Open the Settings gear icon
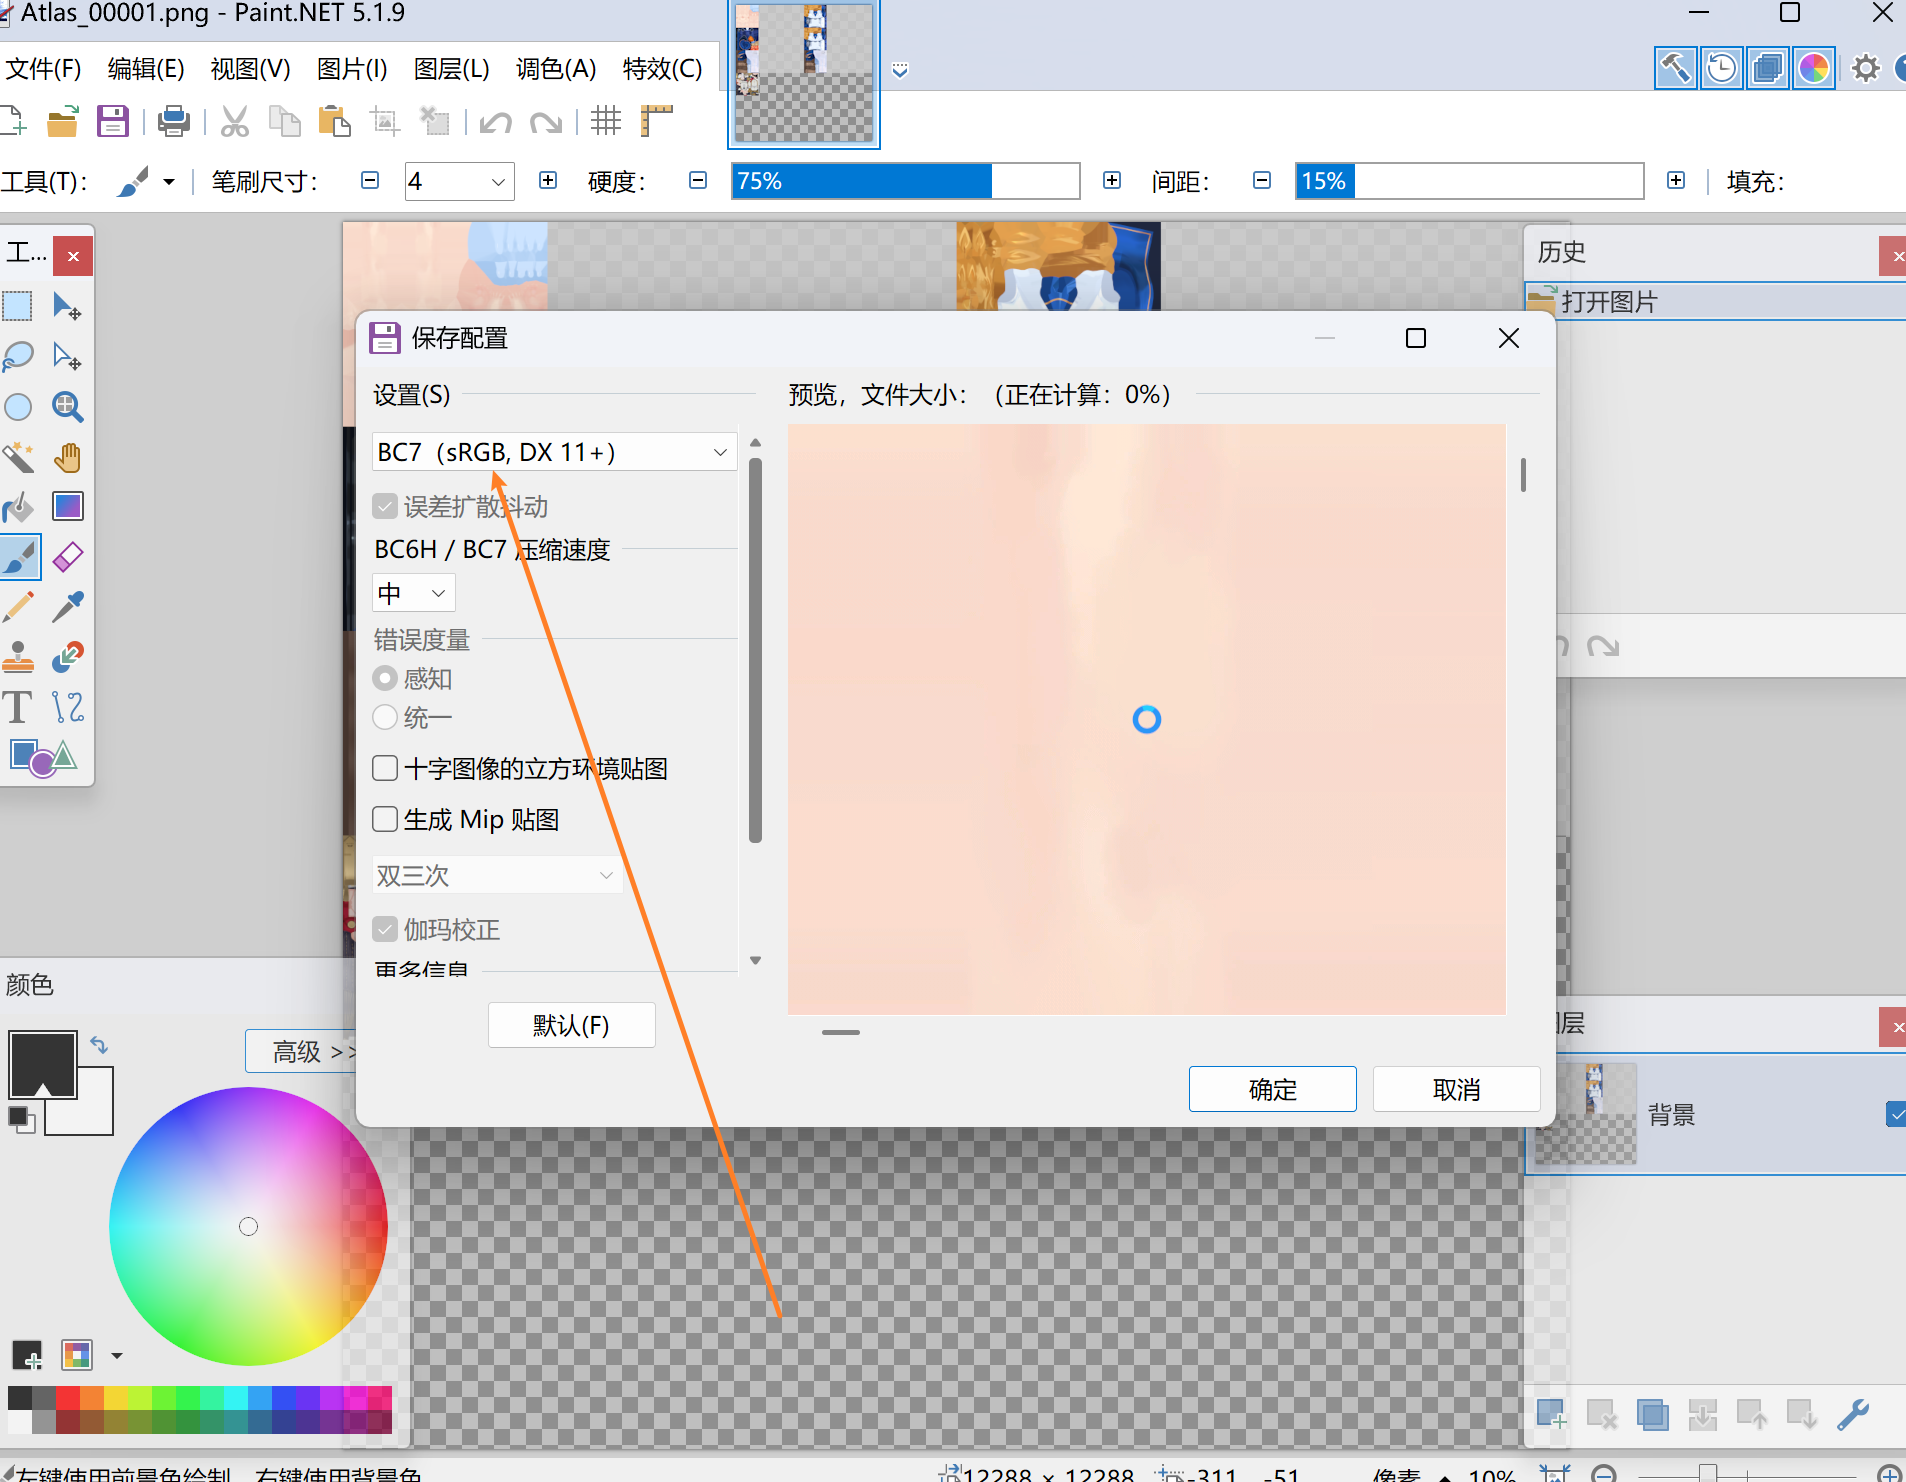Viewport: 1906px width, 1482px height. point(1865,69)
